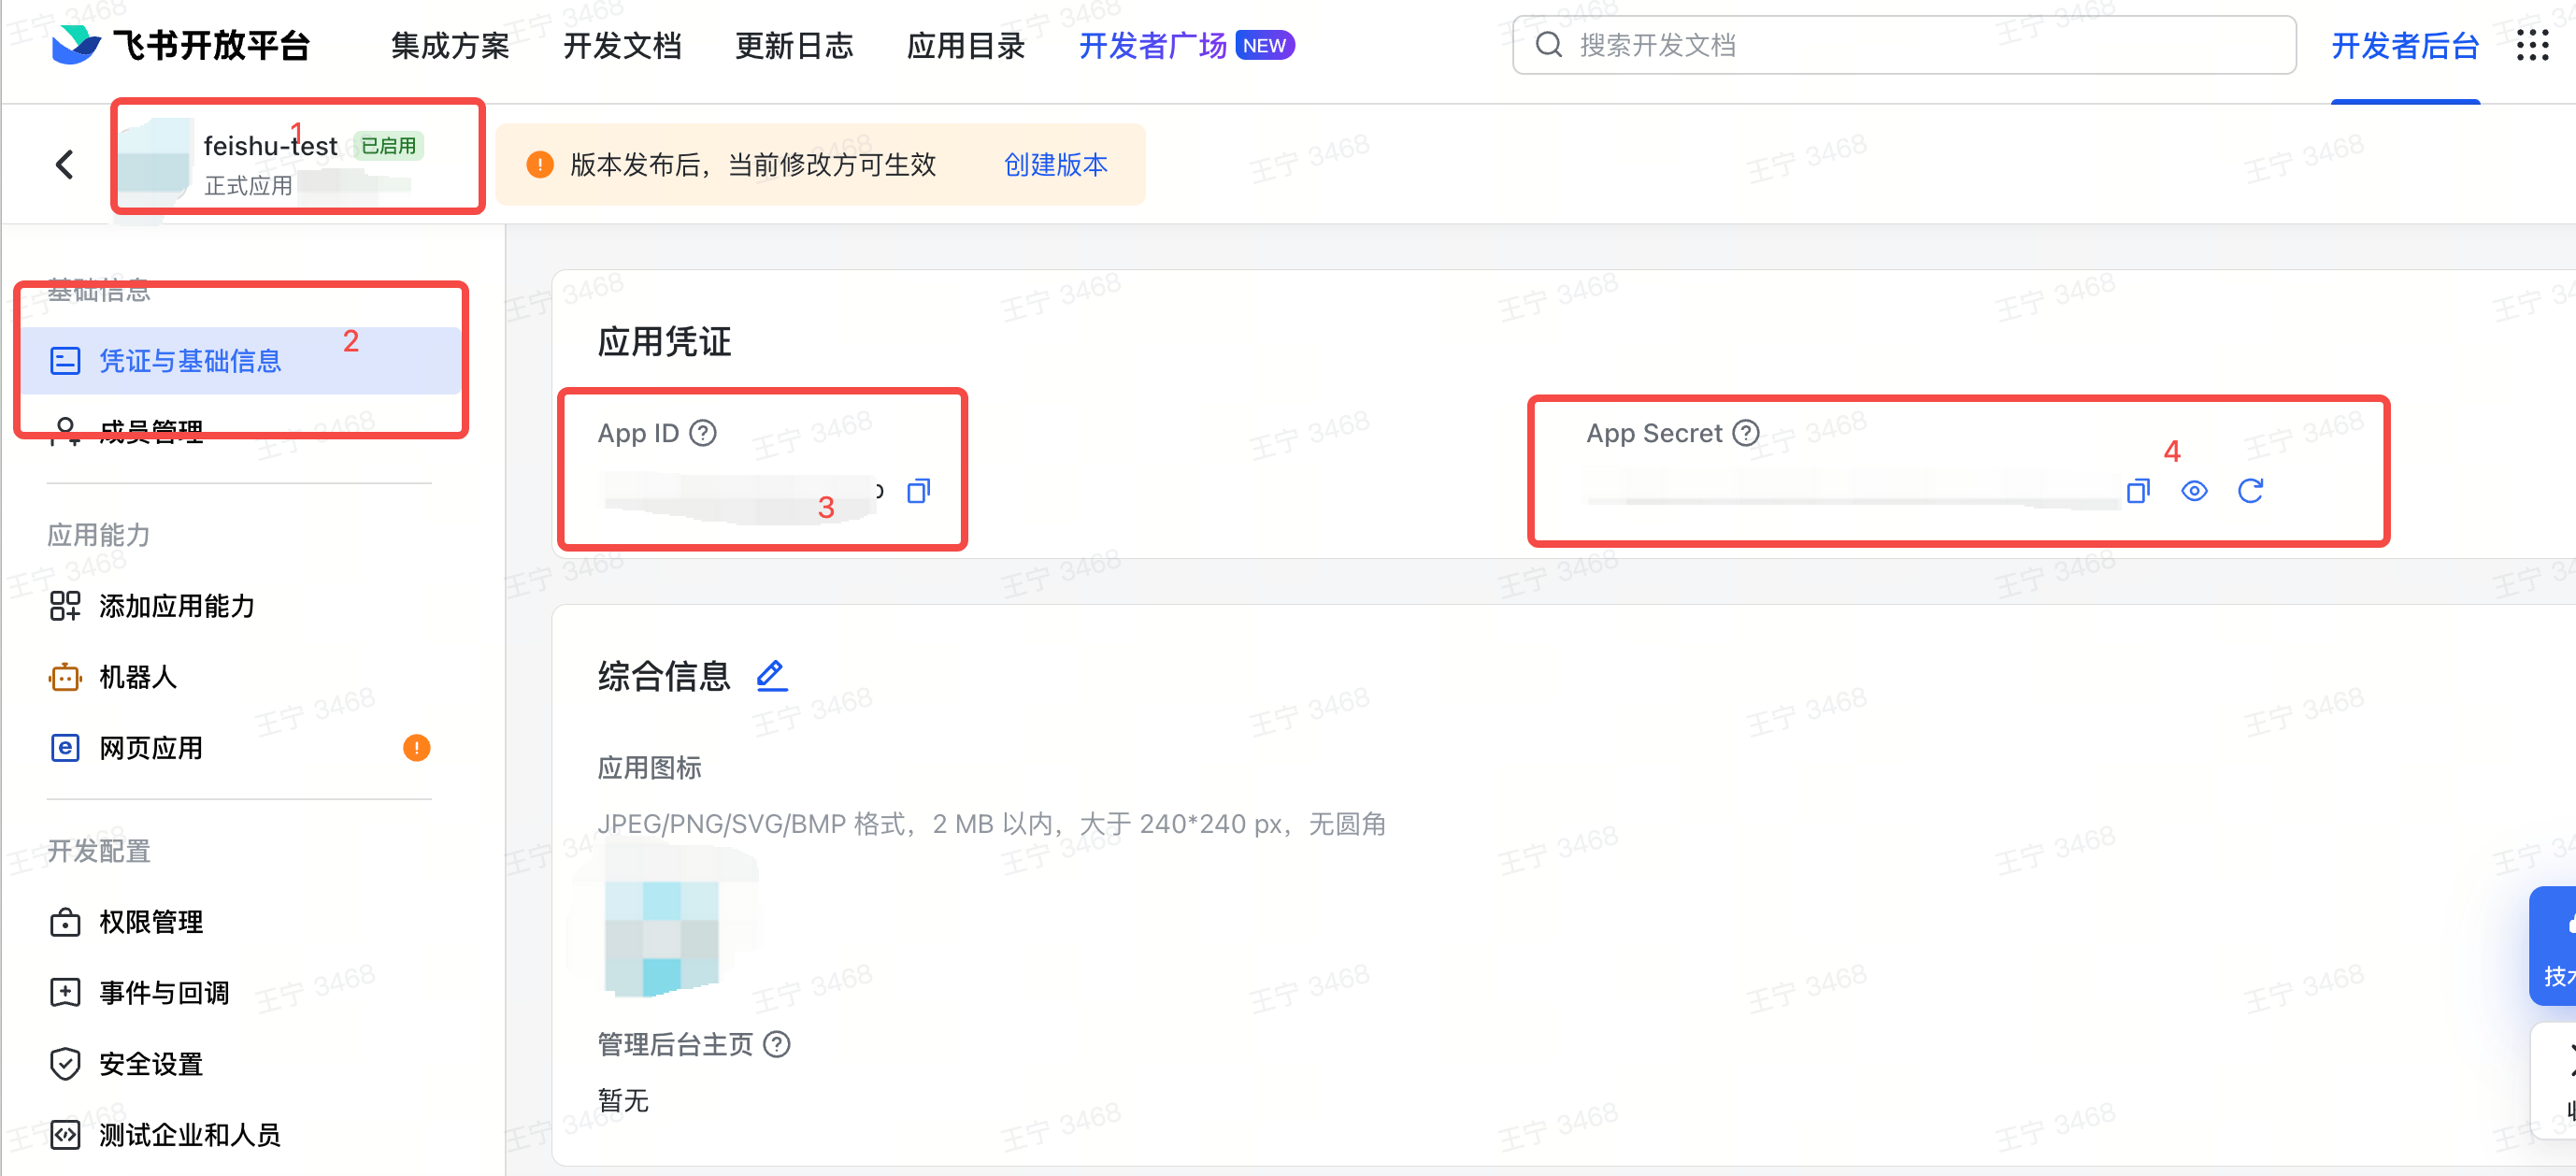Edit 综合信息 with the pencil icon
Image resolution: width=2576 pixels, height=1176 pixels.
point(771,676)
